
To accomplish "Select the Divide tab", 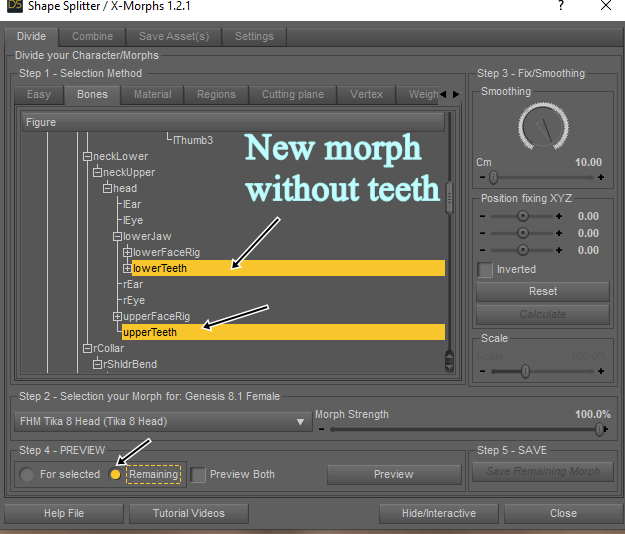I will [x=31, y=36].
